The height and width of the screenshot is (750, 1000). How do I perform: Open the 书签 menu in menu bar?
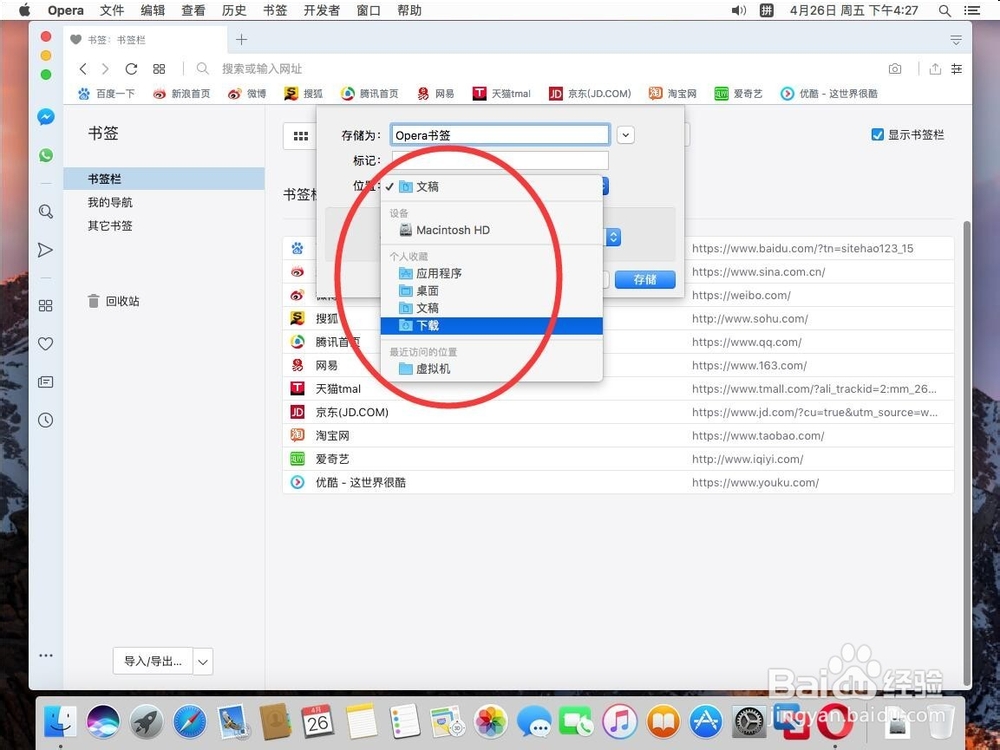pyautogui.click(x=275, y=11)
